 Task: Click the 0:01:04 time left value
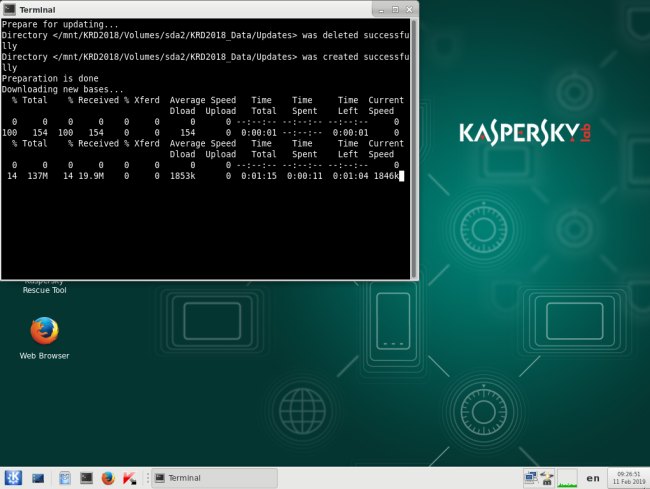(x=350, y=176)
